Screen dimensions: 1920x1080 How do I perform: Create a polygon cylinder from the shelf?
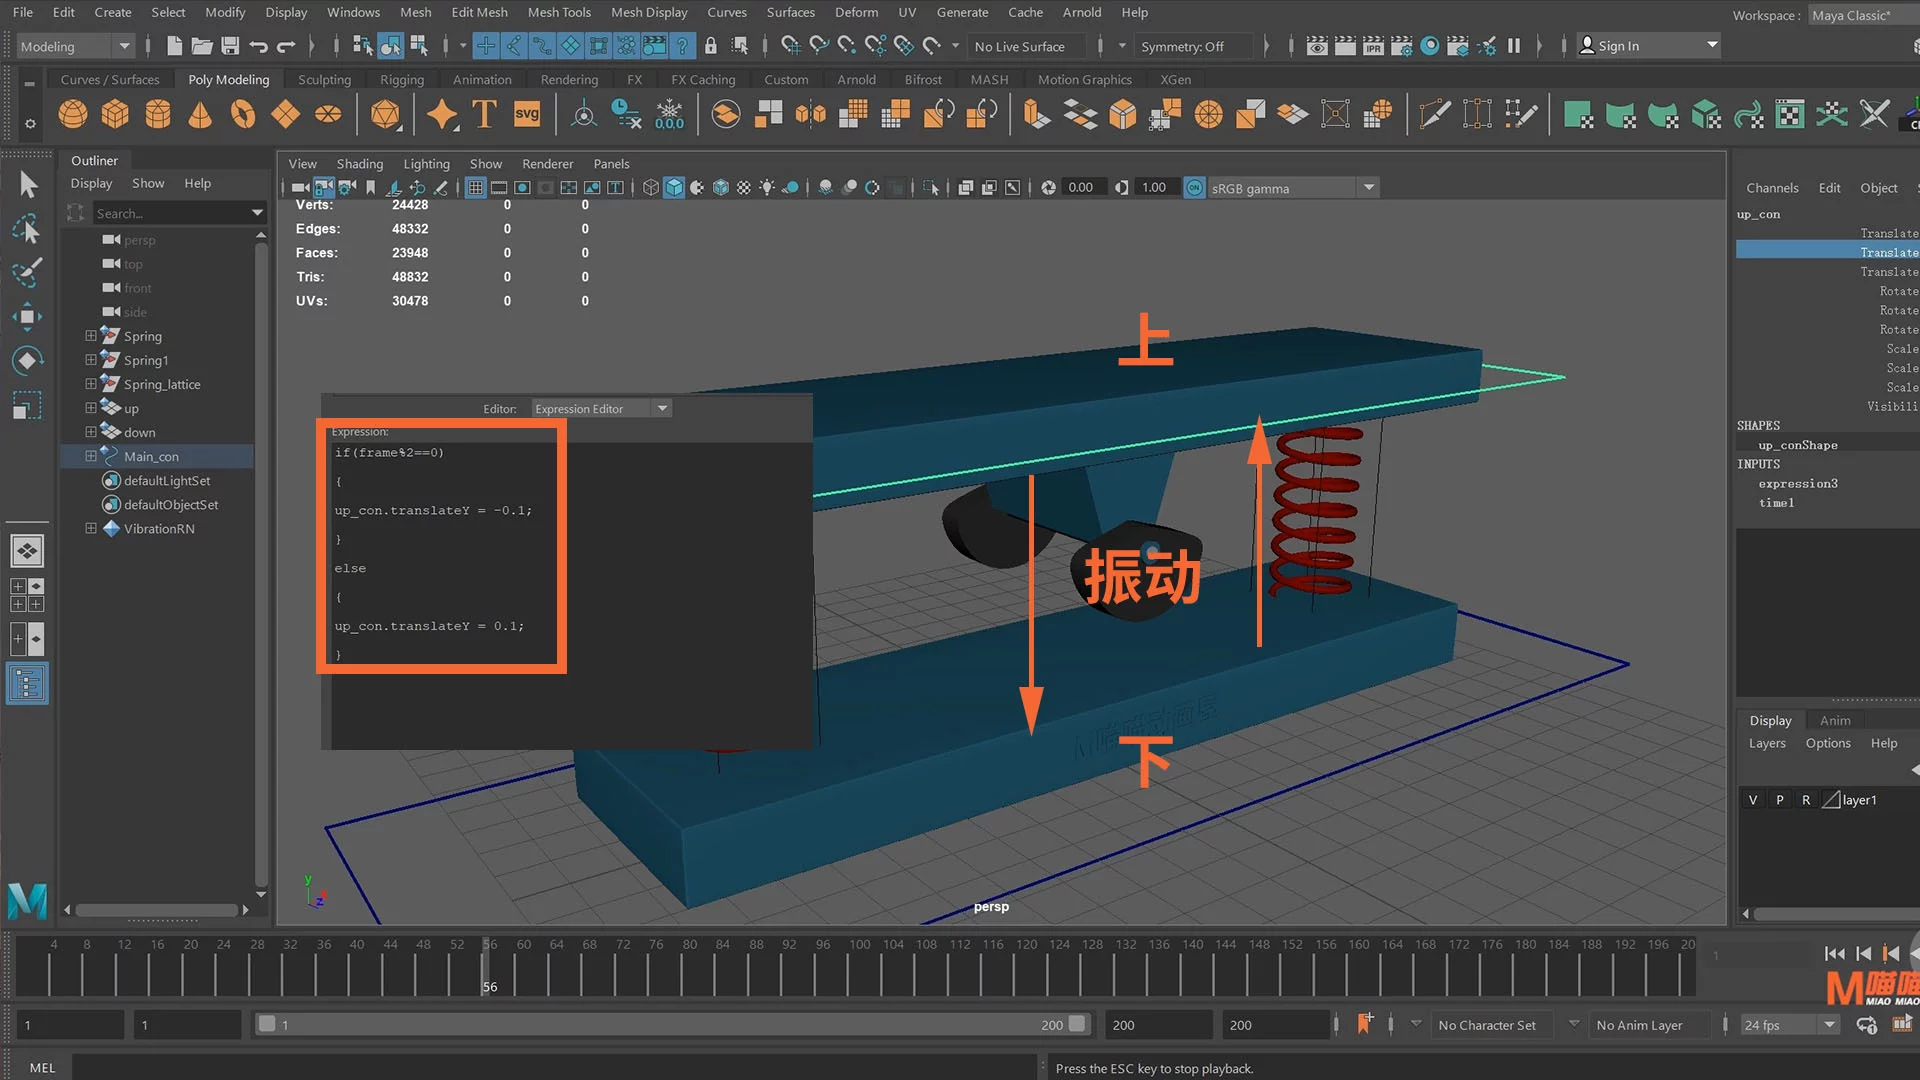pyautogui.click(x=158, y=114)
